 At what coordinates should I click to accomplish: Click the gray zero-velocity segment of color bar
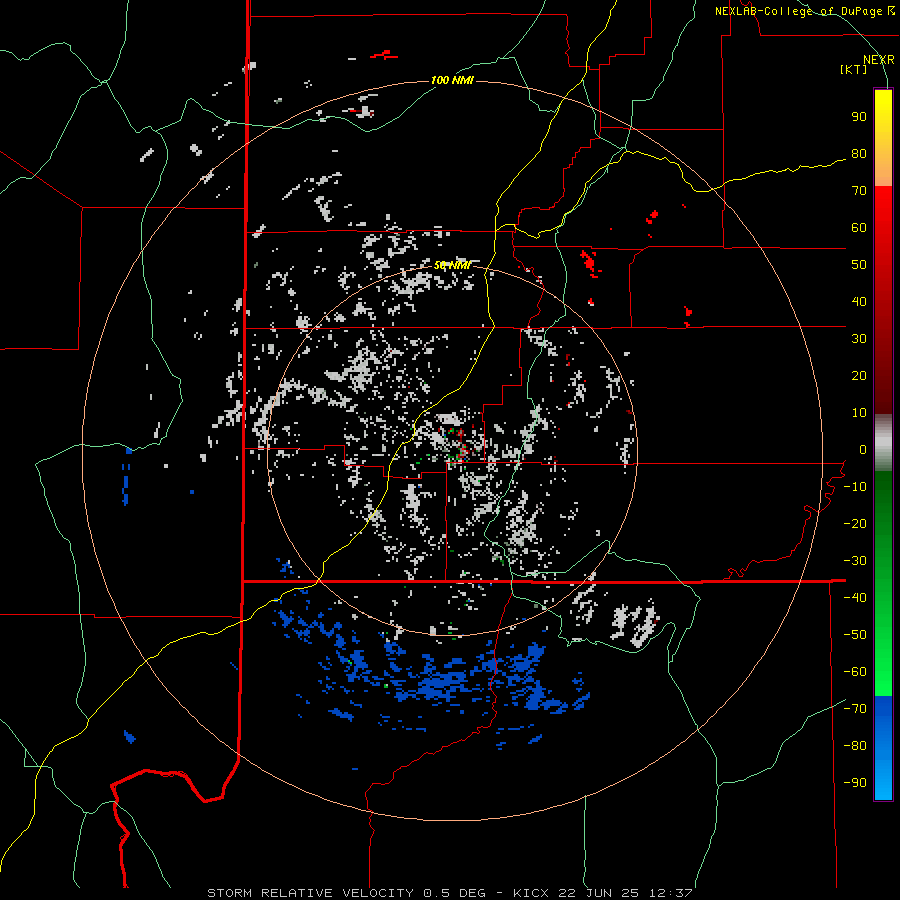[x=883, y=442]
